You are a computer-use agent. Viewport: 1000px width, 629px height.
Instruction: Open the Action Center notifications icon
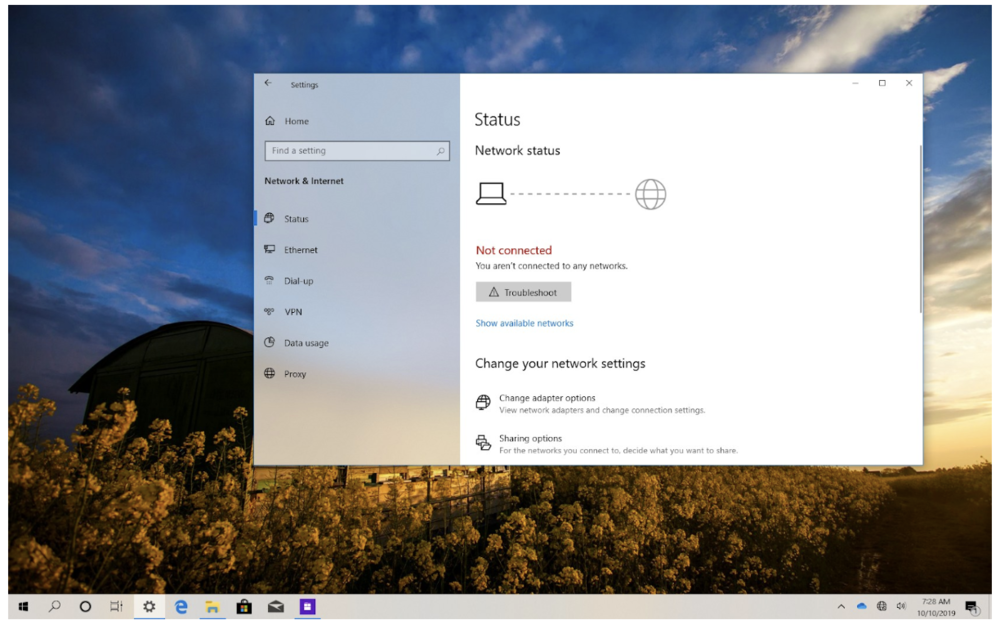pyautogui.click(x=972, y=607)
